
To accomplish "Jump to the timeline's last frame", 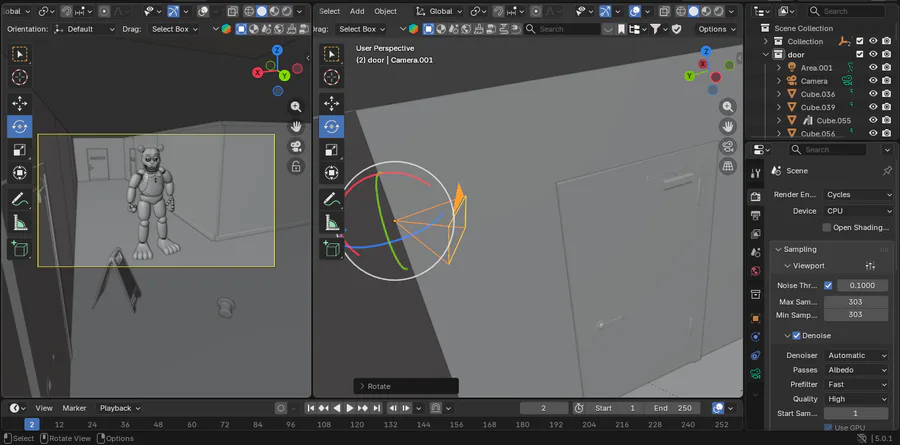I will (377, 408).
